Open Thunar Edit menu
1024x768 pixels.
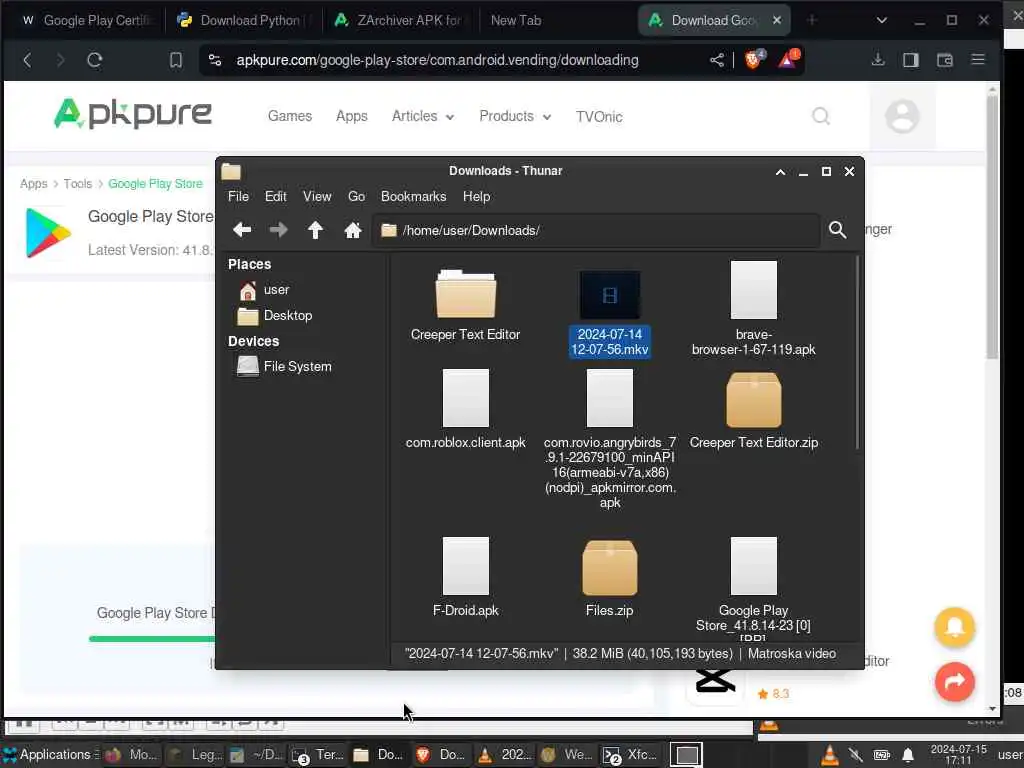(276, 197)
